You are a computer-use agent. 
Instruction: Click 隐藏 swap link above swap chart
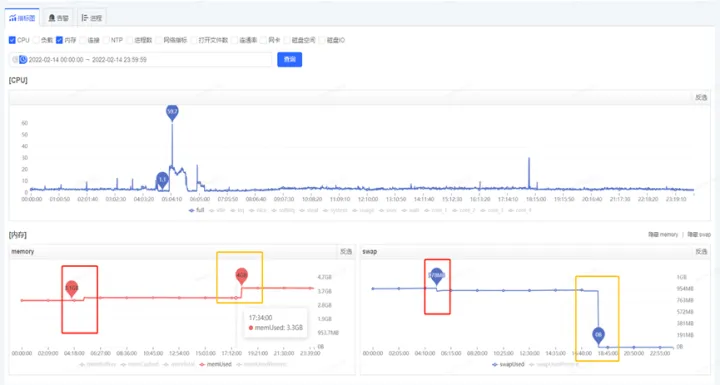coord(699,235)
